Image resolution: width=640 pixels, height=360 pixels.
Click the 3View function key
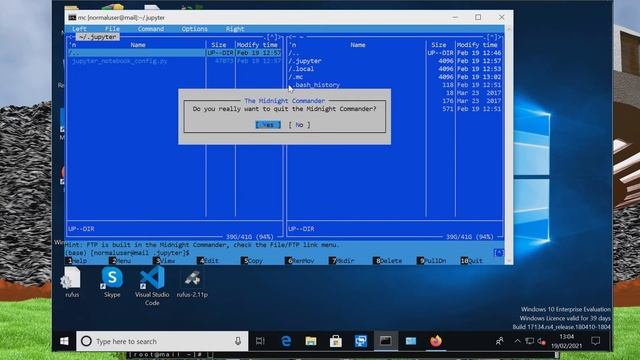pos(165,260)
